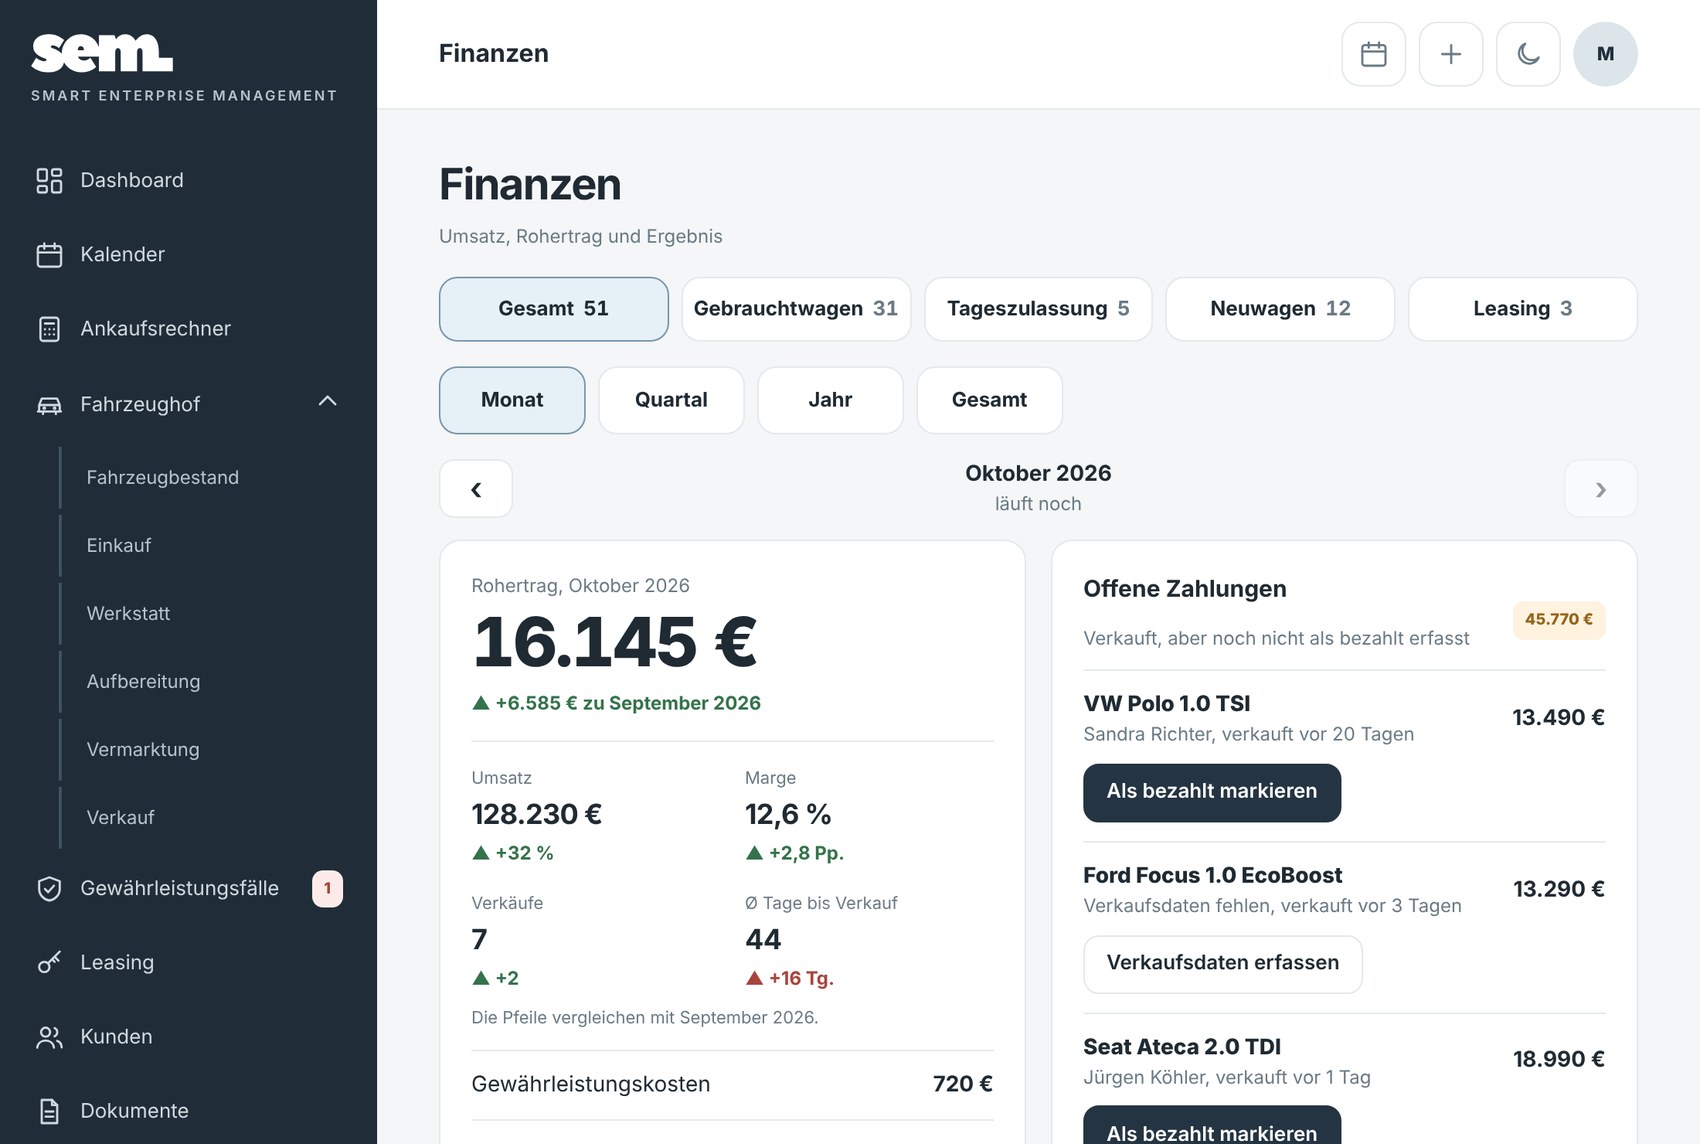Screen dimensions: 1700x1144
Task: Go to previous month arrow
Action: [x=476, y=489]
